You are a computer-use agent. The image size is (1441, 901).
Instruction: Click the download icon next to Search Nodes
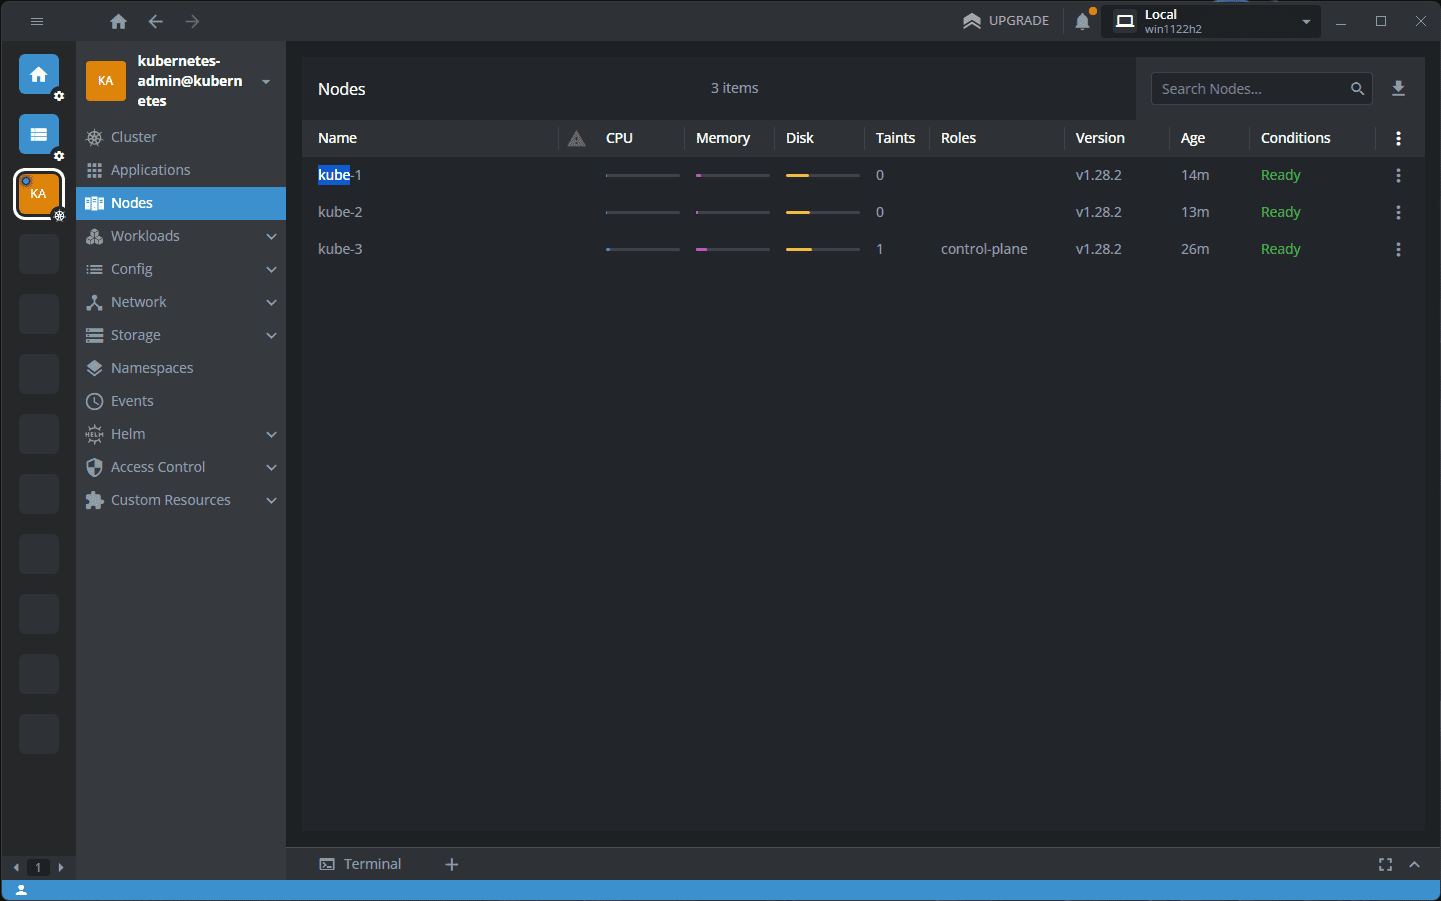pos(1398,88)
